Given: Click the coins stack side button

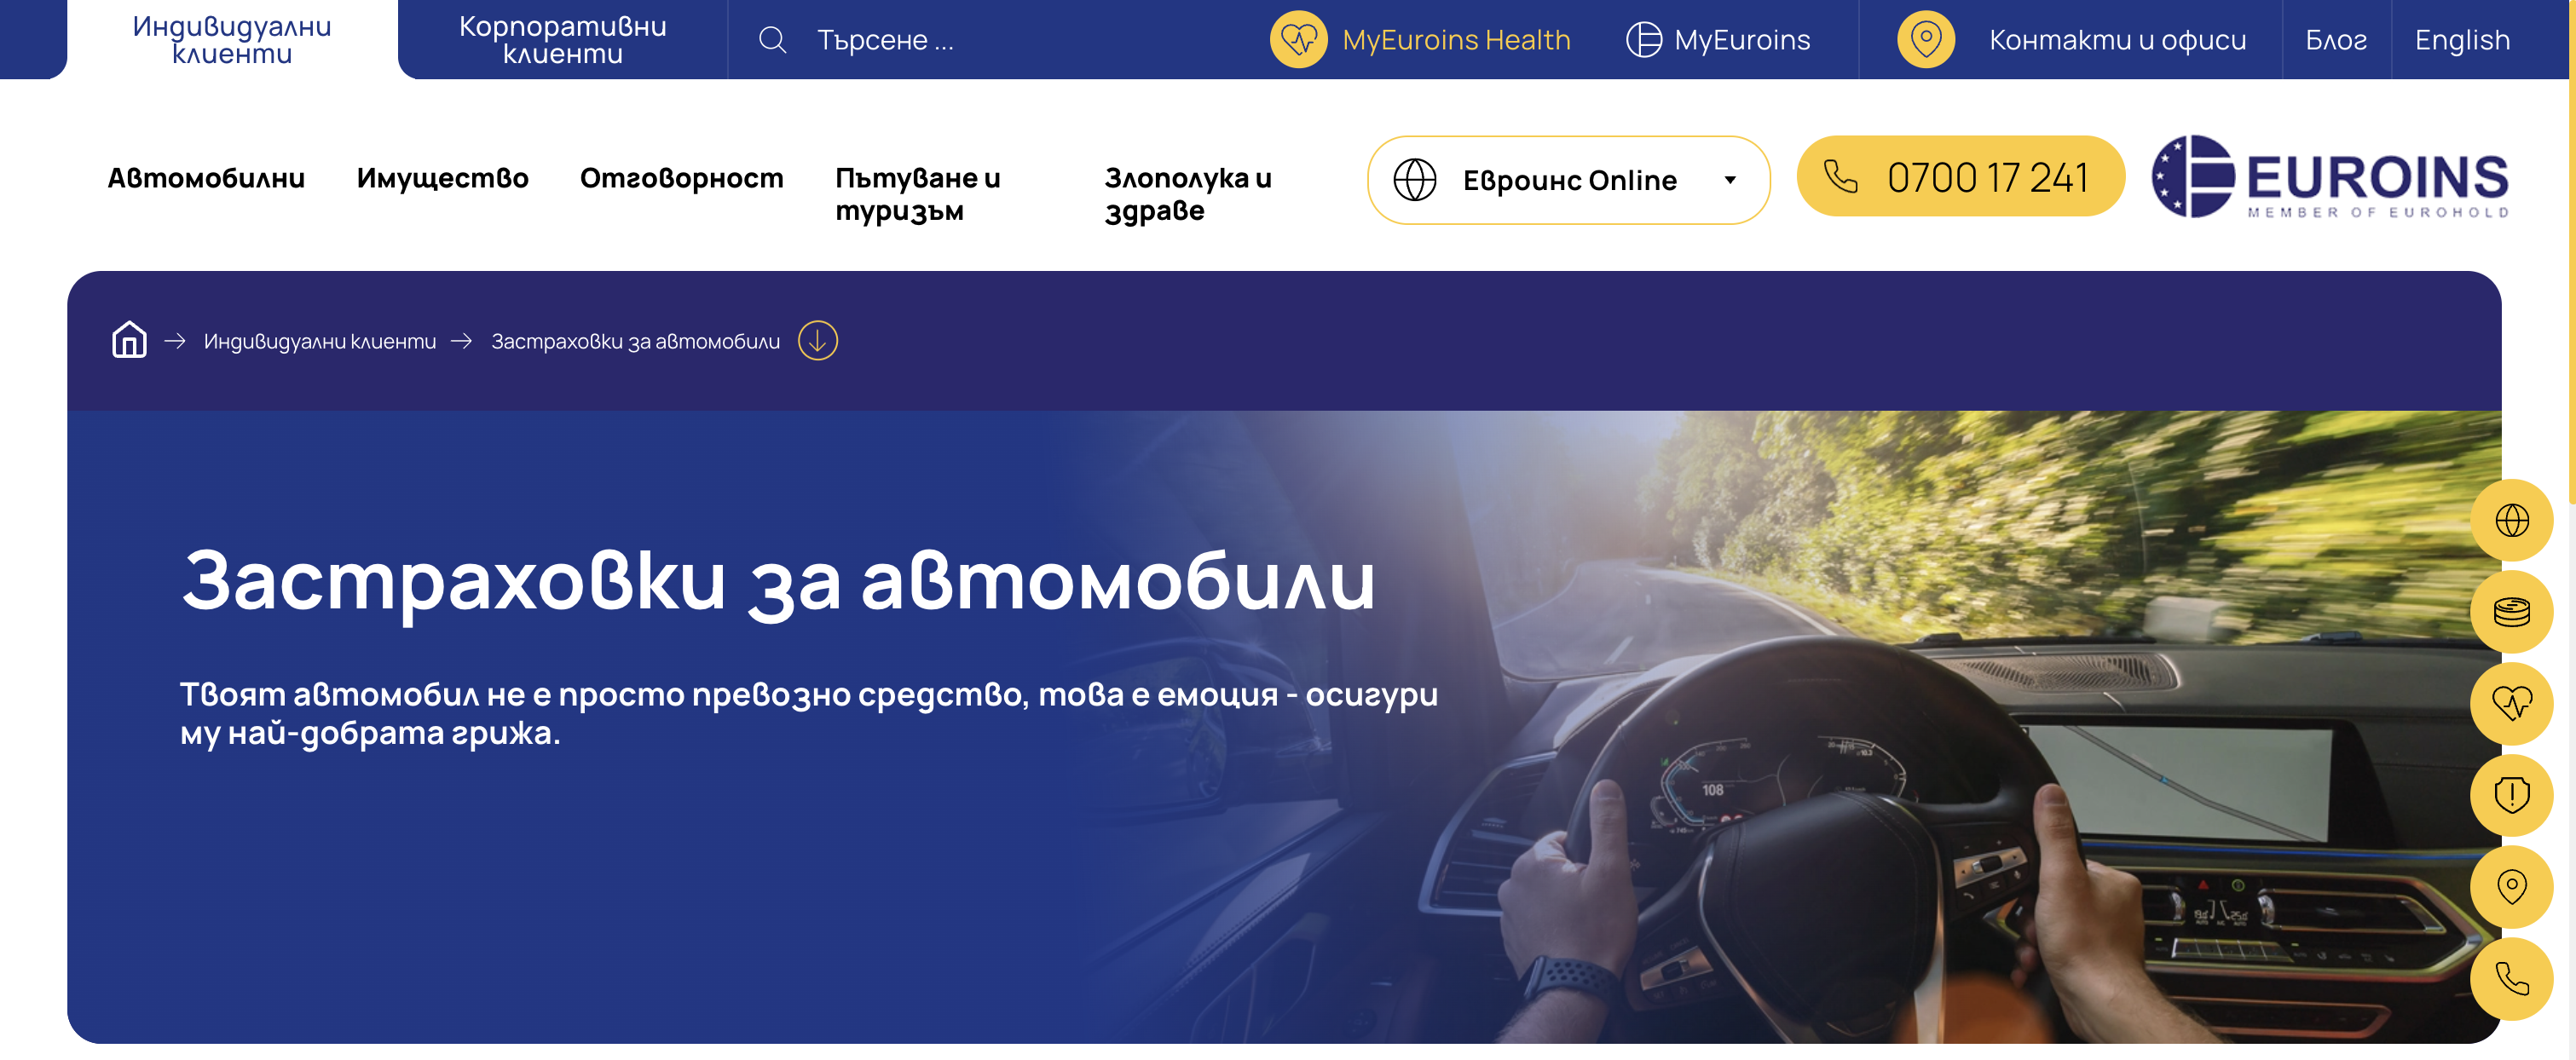Looking at the screenshot, I should (x=2511, y=611).
